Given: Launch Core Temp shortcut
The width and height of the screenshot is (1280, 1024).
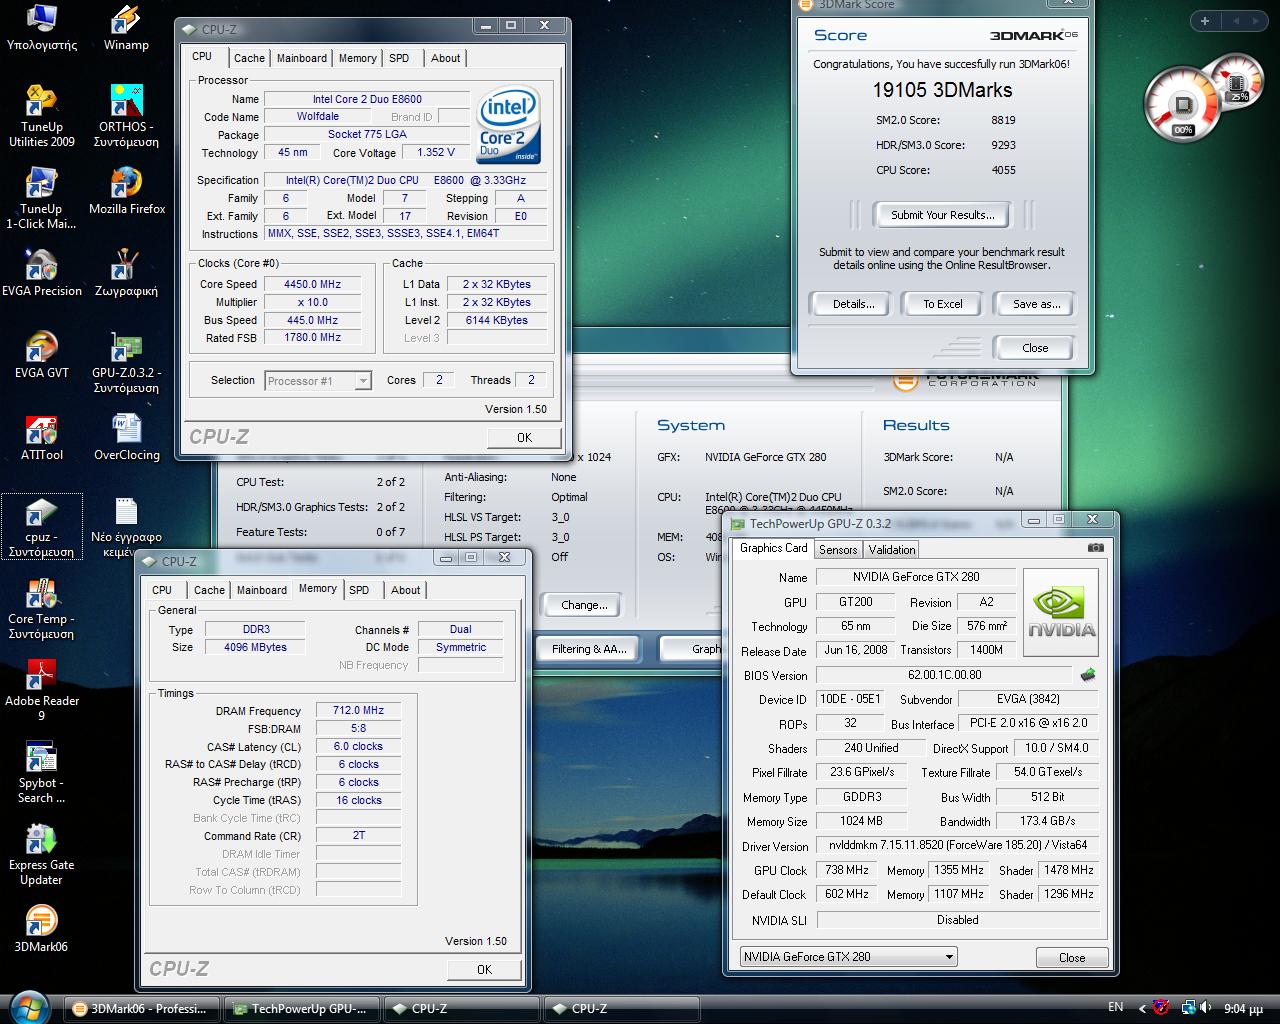Looking at the screenshot, I should click(41, 609).
